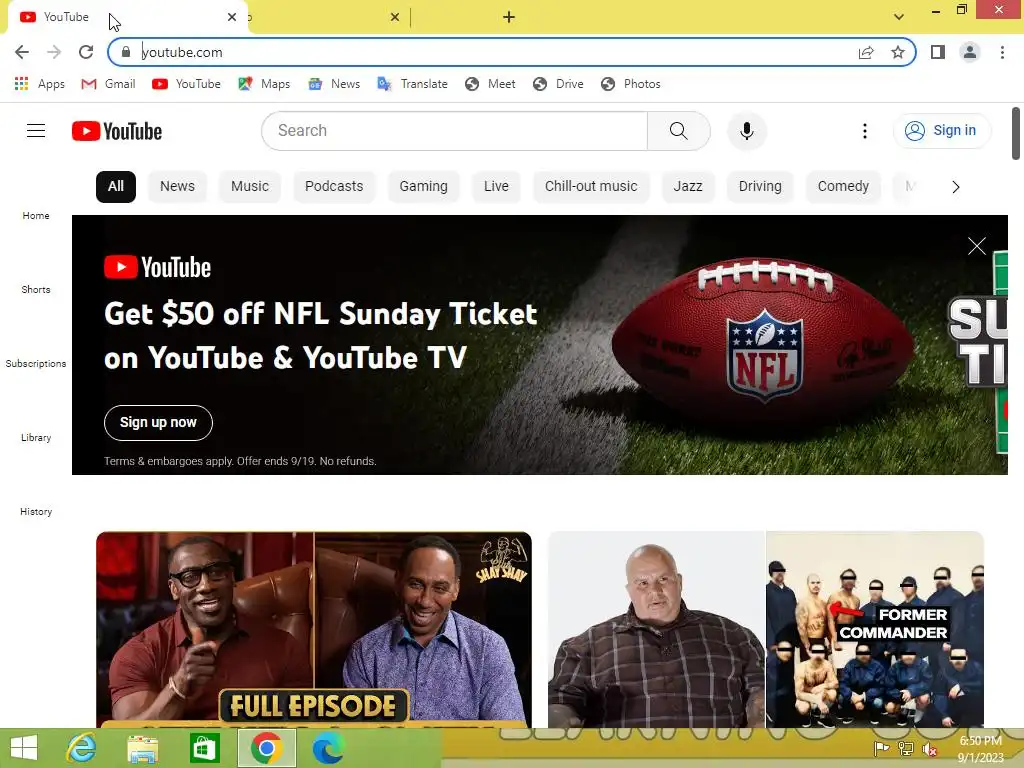
Task: Open the Gmail bookmark
Action: [108, 84]
